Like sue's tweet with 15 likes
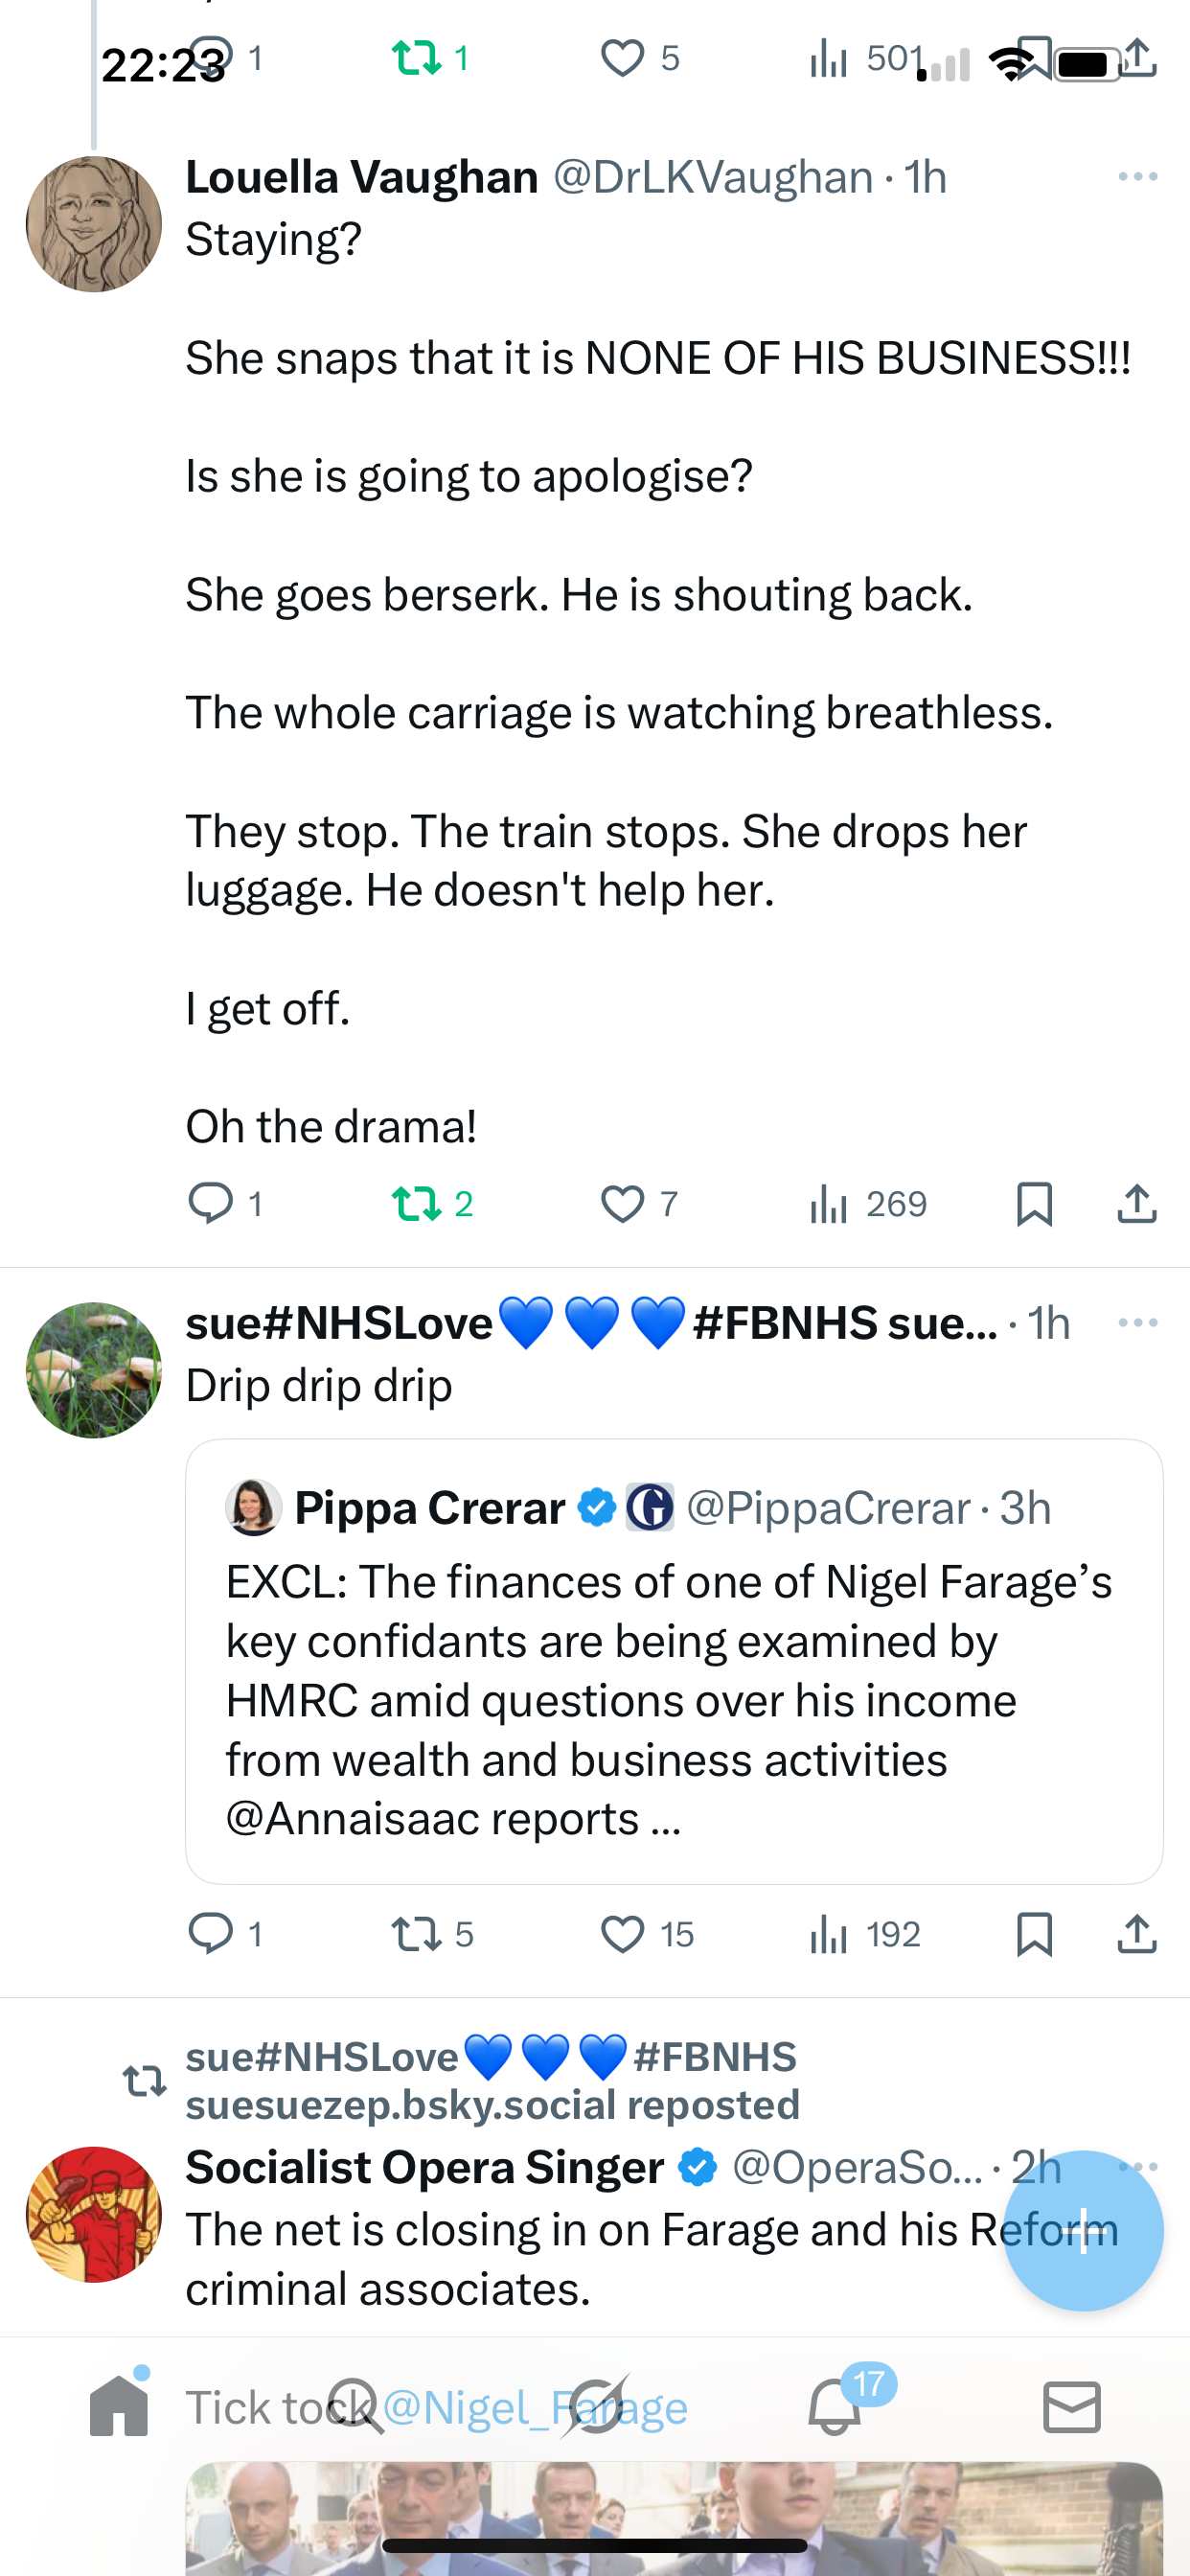The width and height of the screenshot is (1190, 2576). (622, 1933)
